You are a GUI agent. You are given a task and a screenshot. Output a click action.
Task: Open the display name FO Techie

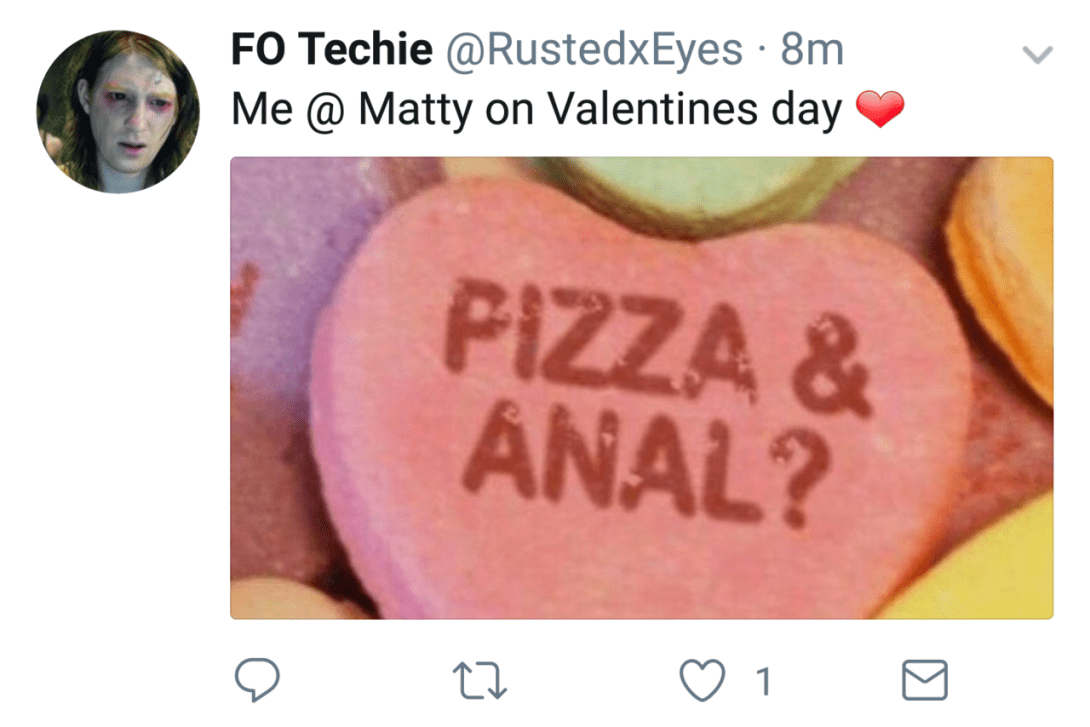pyautogui.click(x=331, y=50)
